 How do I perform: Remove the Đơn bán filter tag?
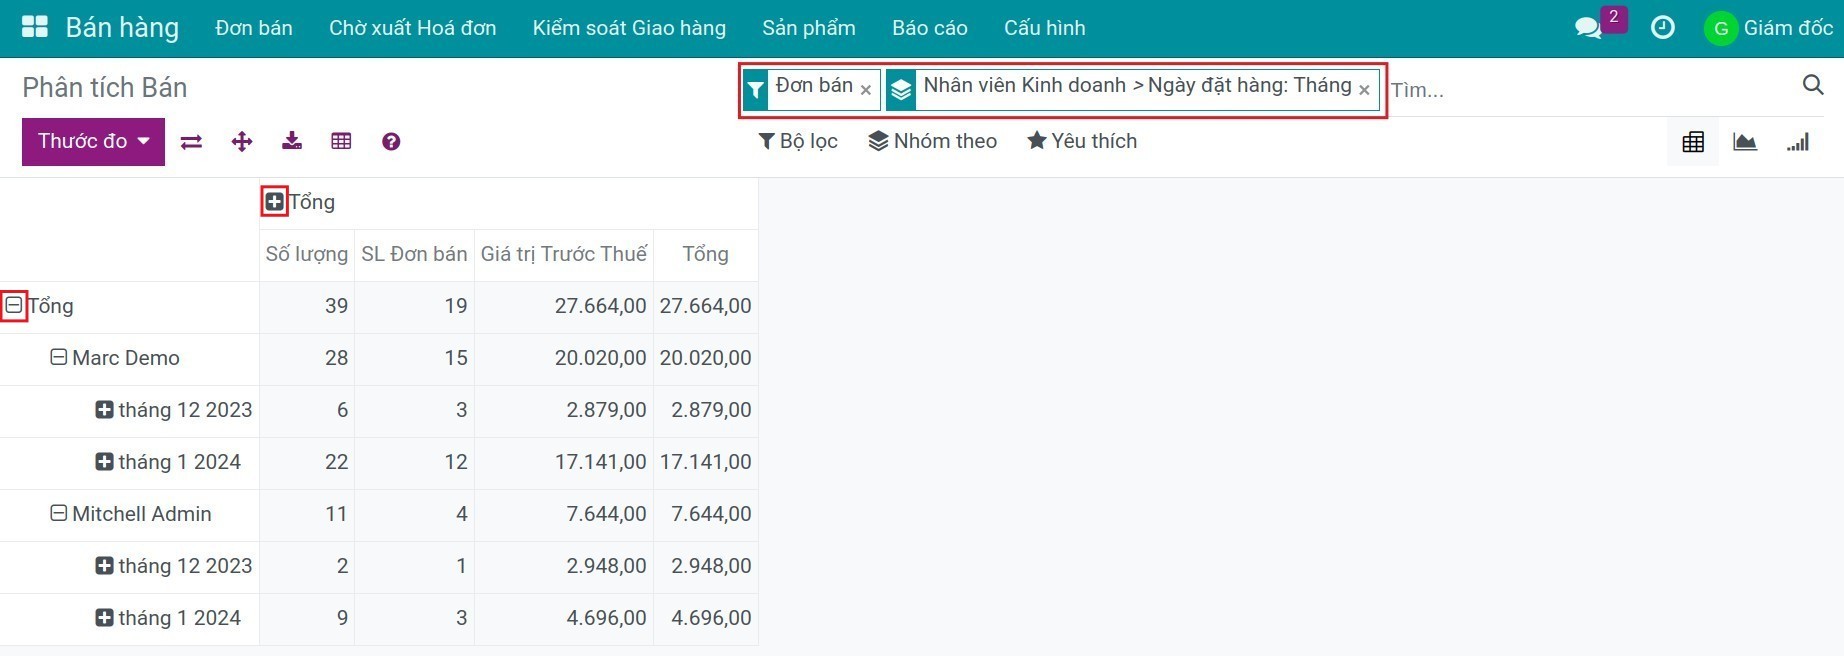866,90
